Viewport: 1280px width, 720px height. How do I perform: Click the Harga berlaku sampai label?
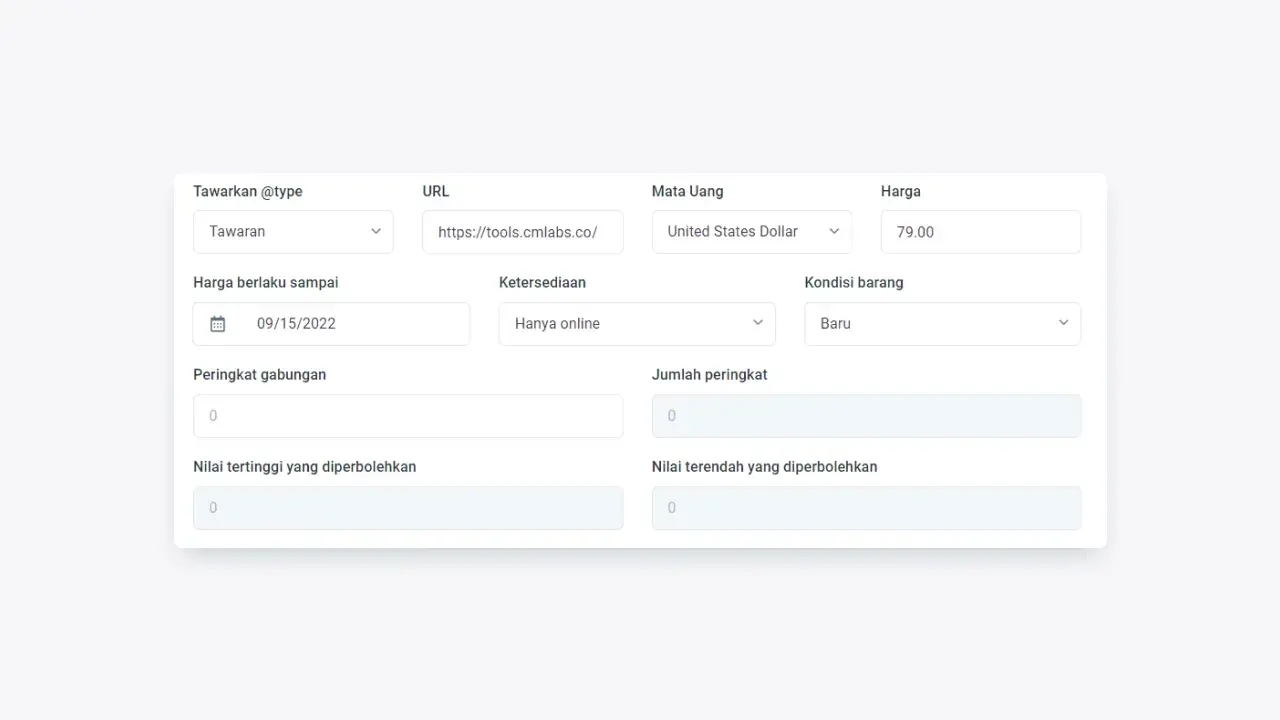coord(266,283)
